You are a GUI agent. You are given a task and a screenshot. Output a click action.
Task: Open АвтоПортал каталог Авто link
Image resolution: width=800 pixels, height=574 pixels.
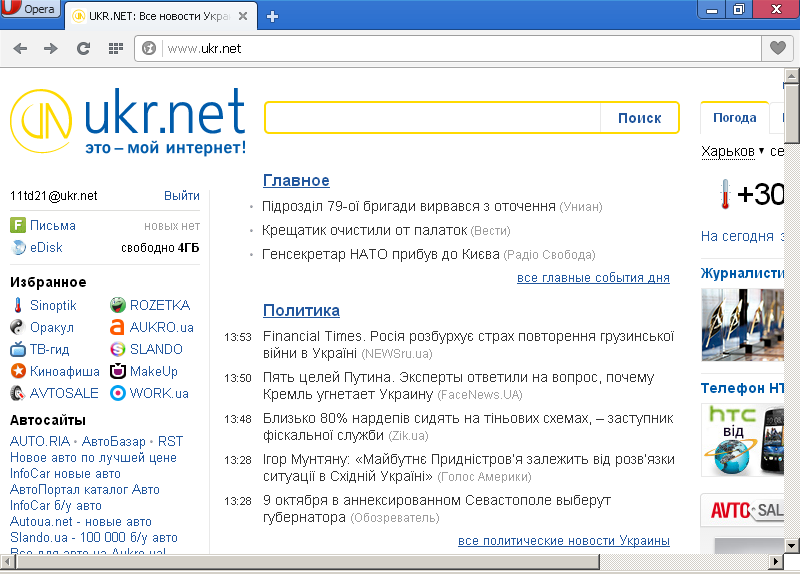pyautogui.click(x=85, y=489)
